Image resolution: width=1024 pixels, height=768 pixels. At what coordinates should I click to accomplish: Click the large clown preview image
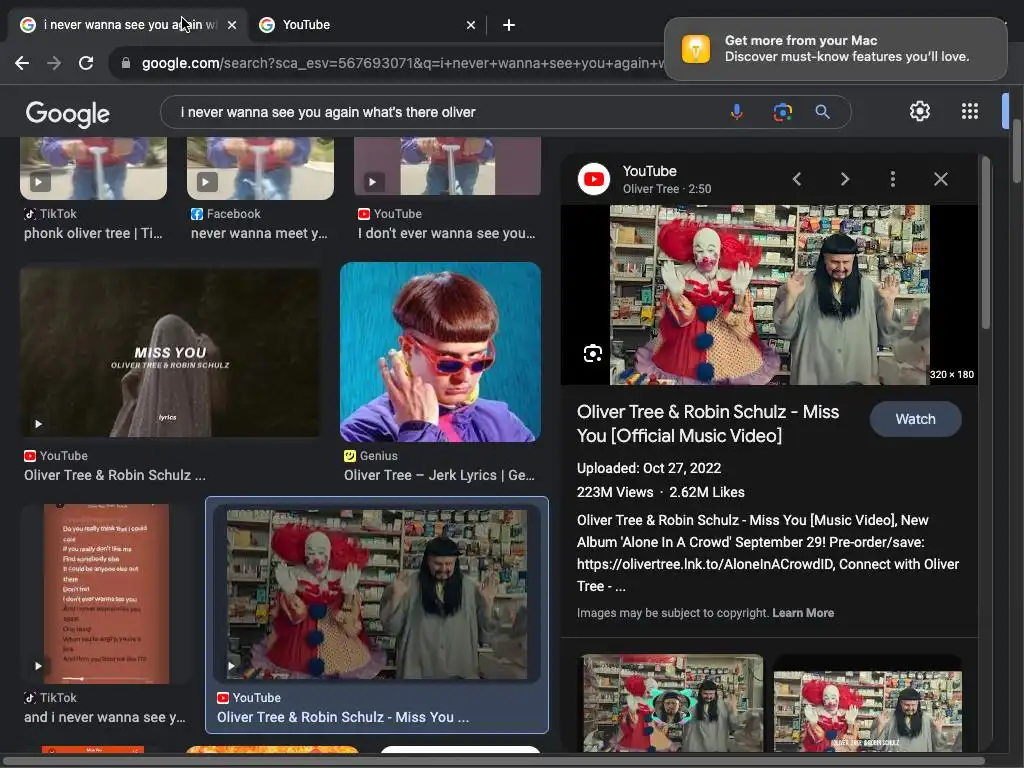(x=769, y=295)
